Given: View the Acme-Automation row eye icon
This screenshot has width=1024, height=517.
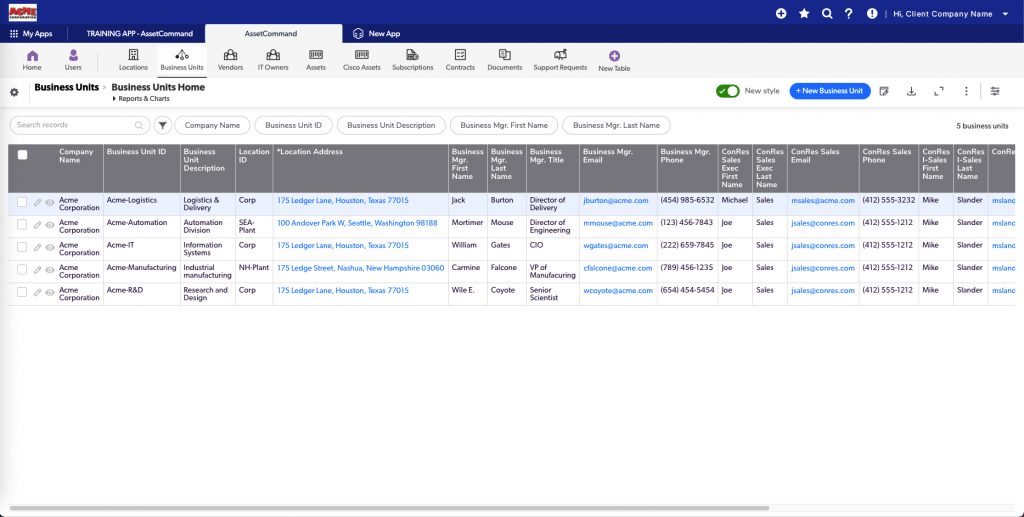Looking at the screenshot, I should pos(50,225).
